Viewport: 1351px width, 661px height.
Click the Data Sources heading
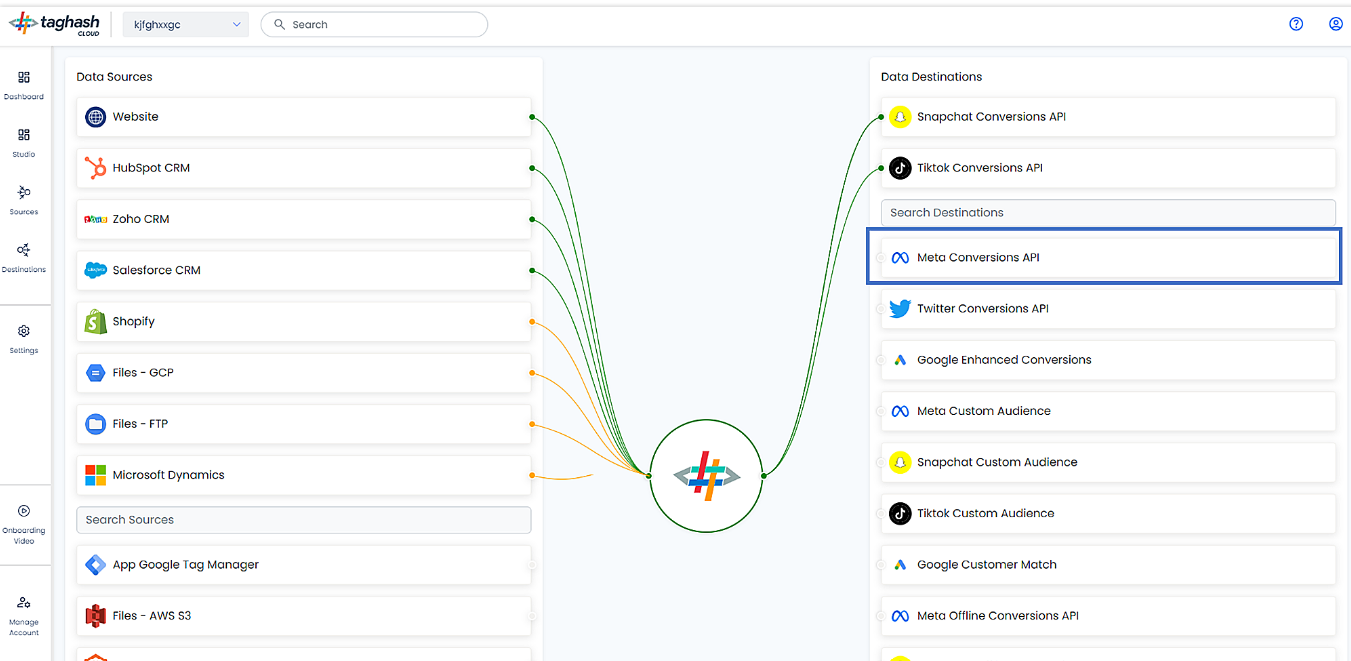pos(114,77)
